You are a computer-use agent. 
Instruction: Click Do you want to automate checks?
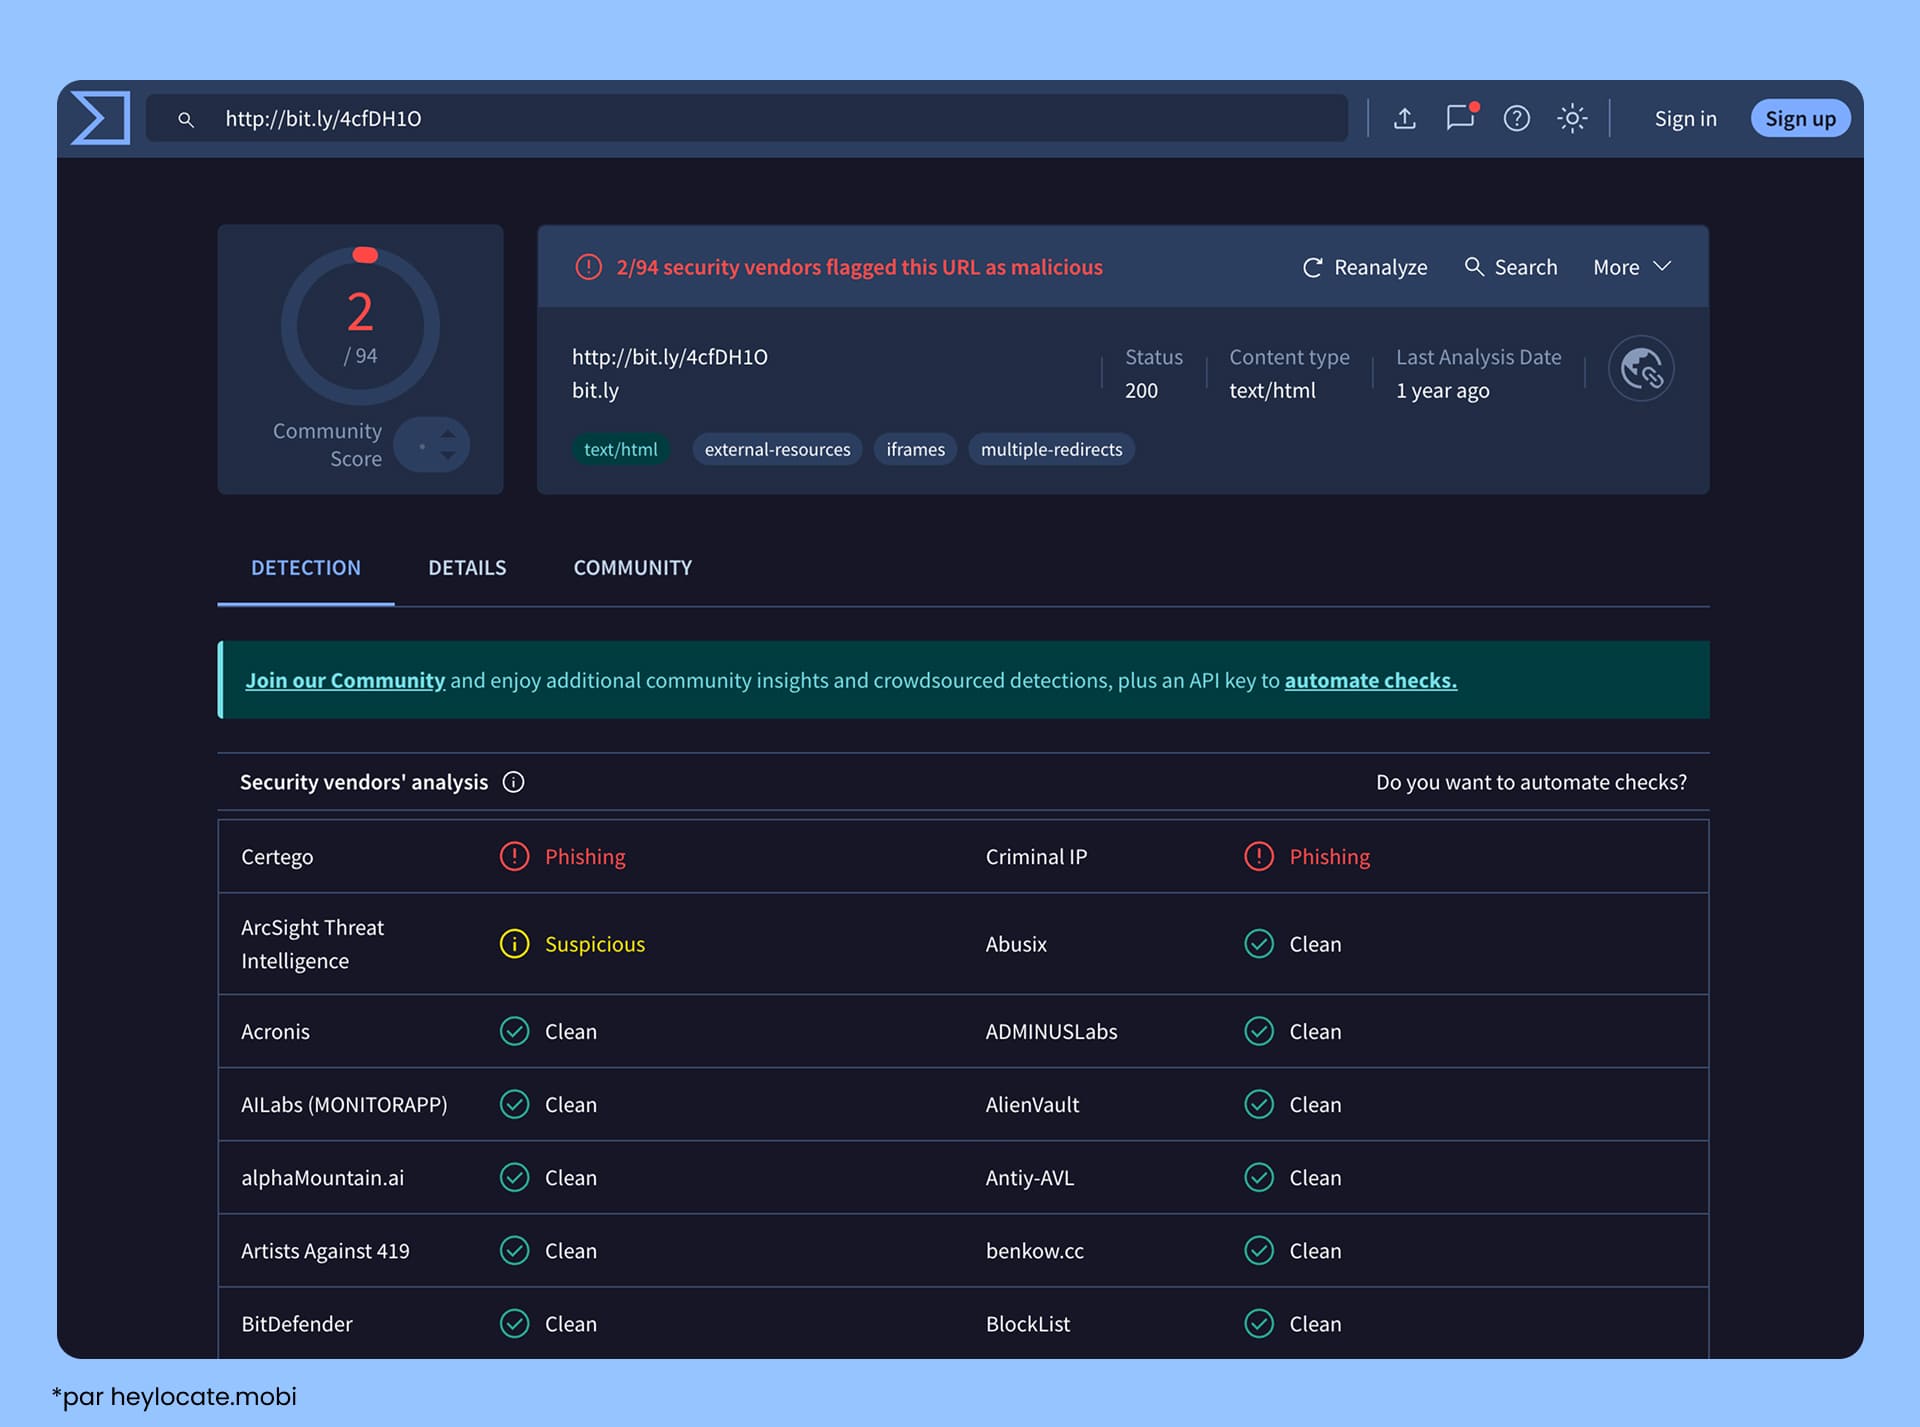(x=1531, y=782)
